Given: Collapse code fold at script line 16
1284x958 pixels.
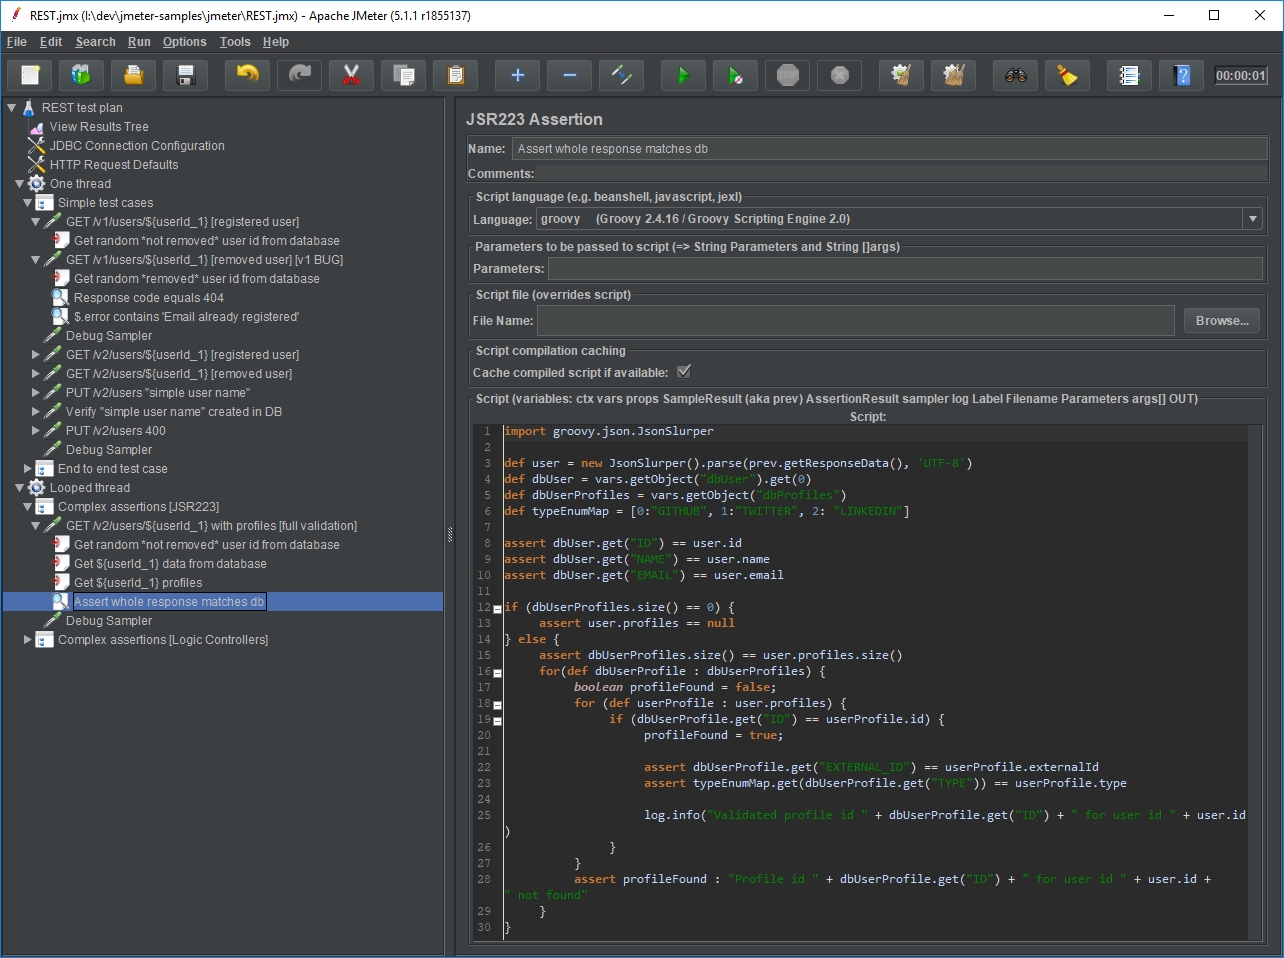Looking at the screenshot, I should [x=497, y=673].
